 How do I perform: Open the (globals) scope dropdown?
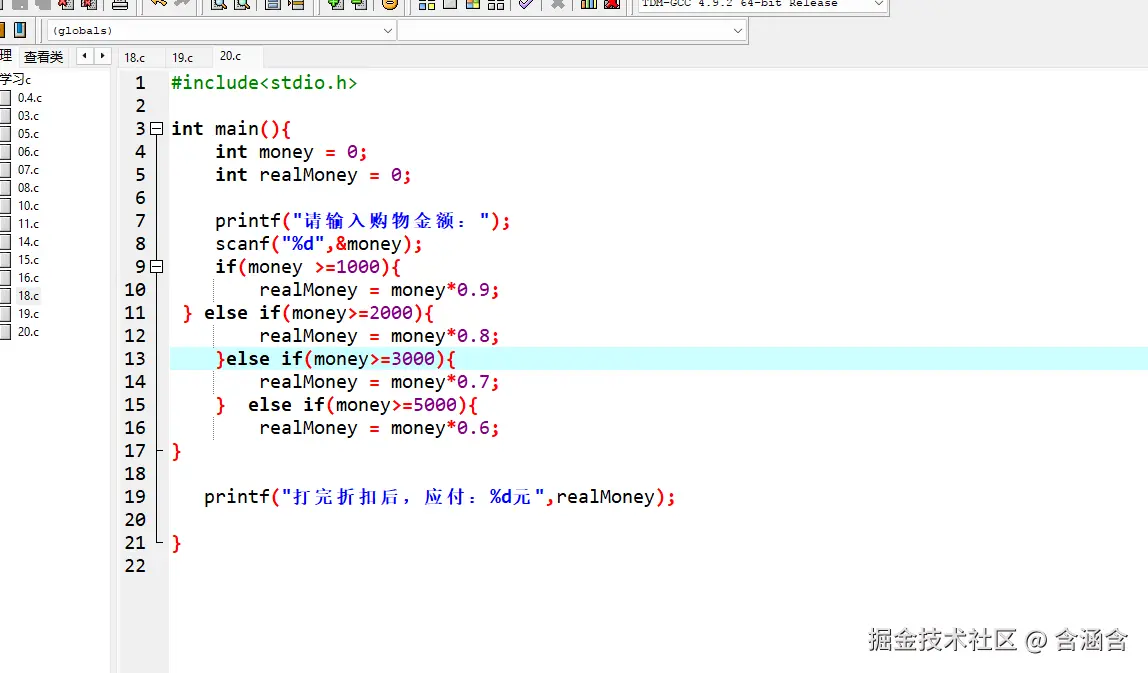[x=223, y=31]
